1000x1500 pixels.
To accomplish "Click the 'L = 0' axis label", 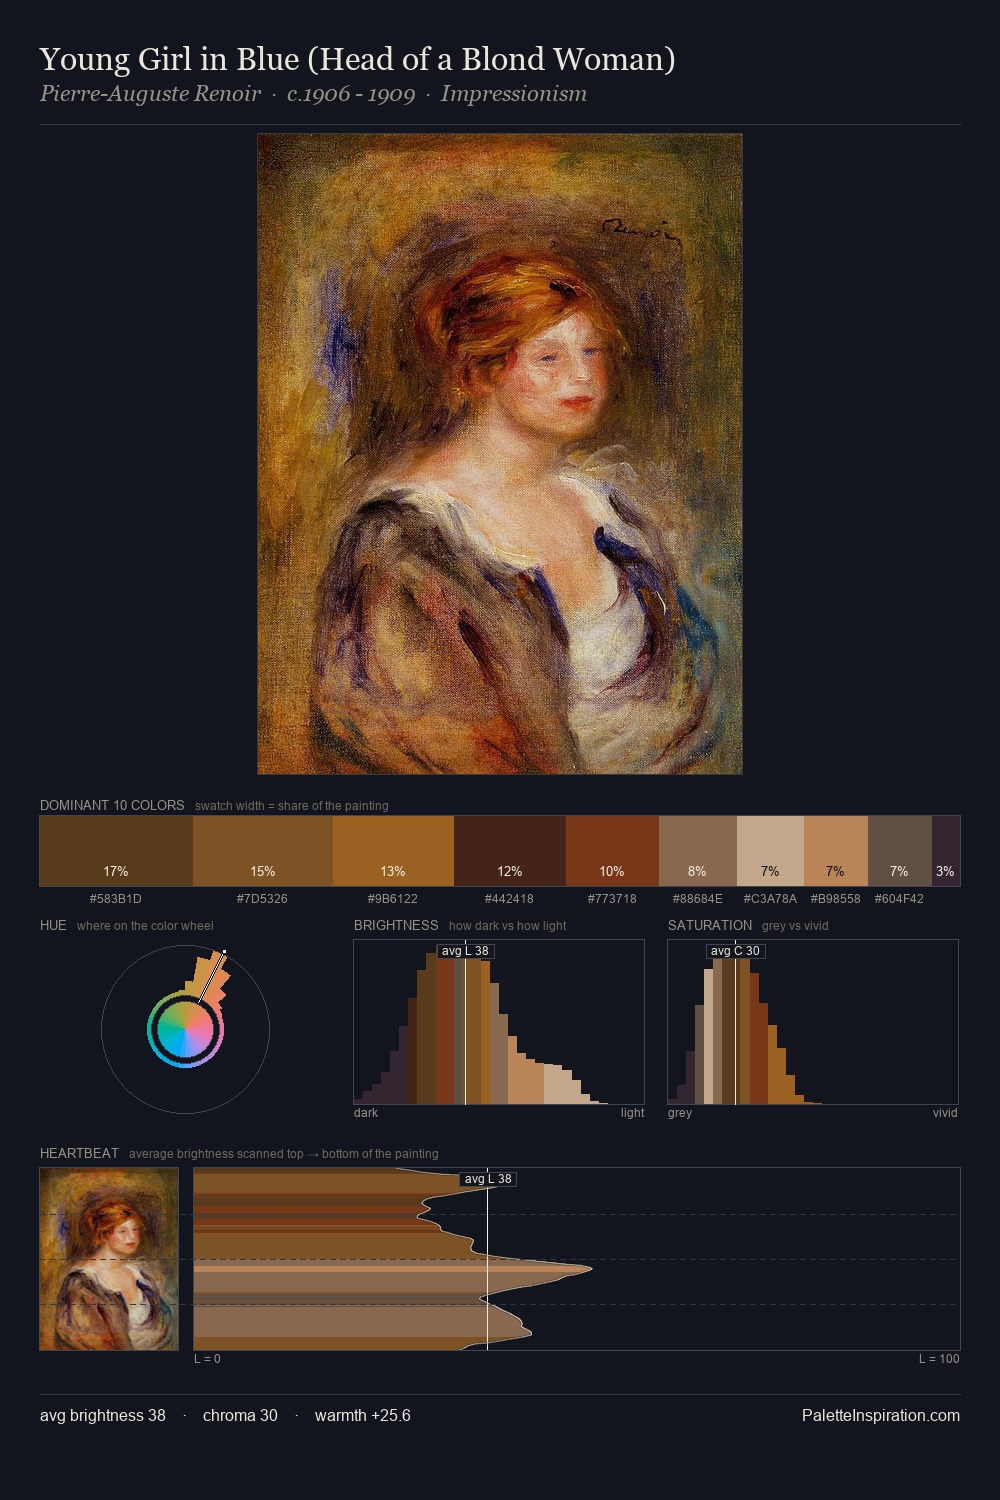I will click(x=207, y=1358).
